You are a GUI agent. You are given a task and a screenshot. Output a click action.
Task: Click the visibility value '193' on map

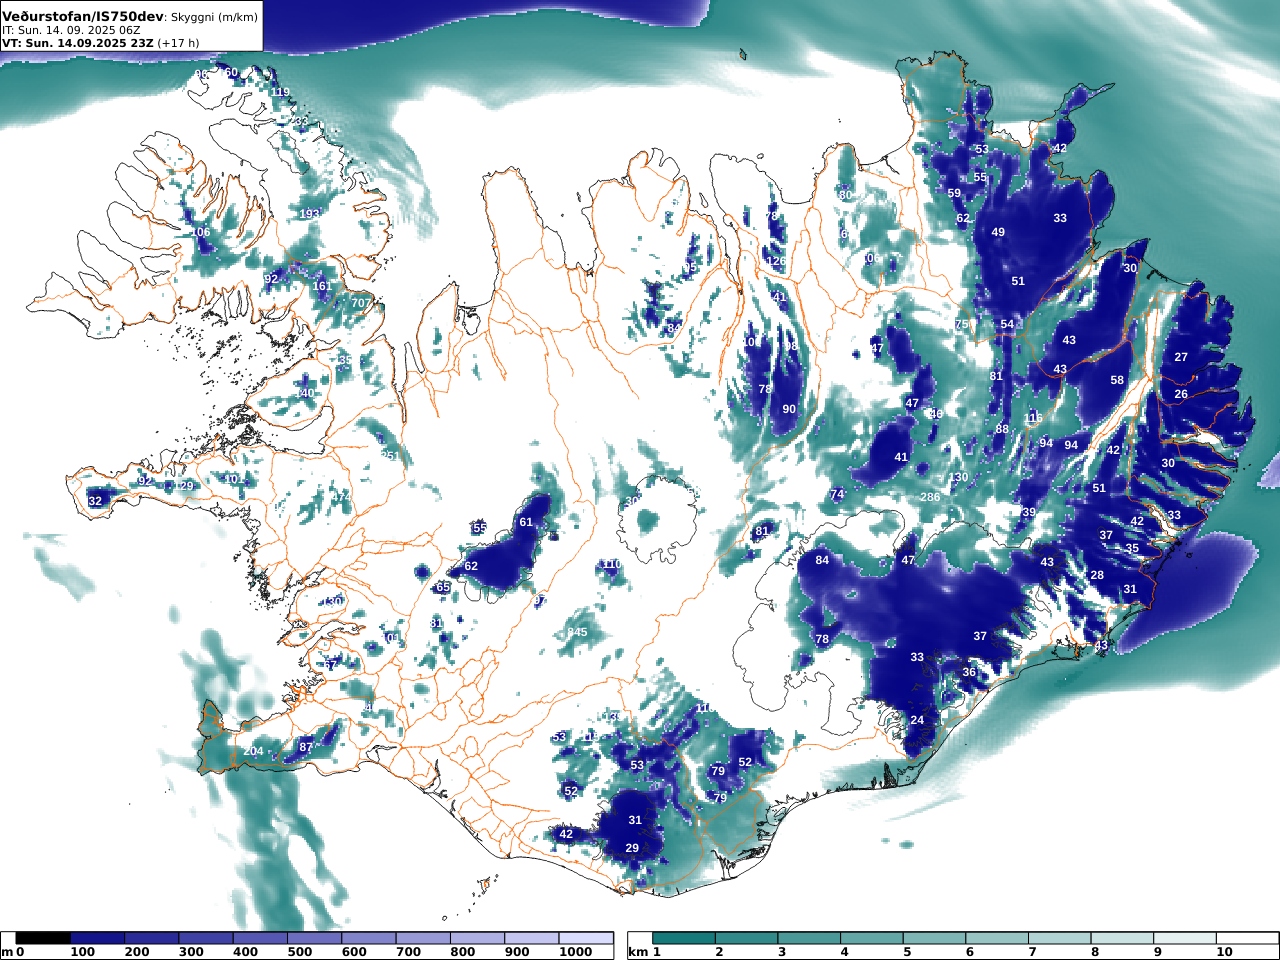pyautogui.click(x=310, y=214)
